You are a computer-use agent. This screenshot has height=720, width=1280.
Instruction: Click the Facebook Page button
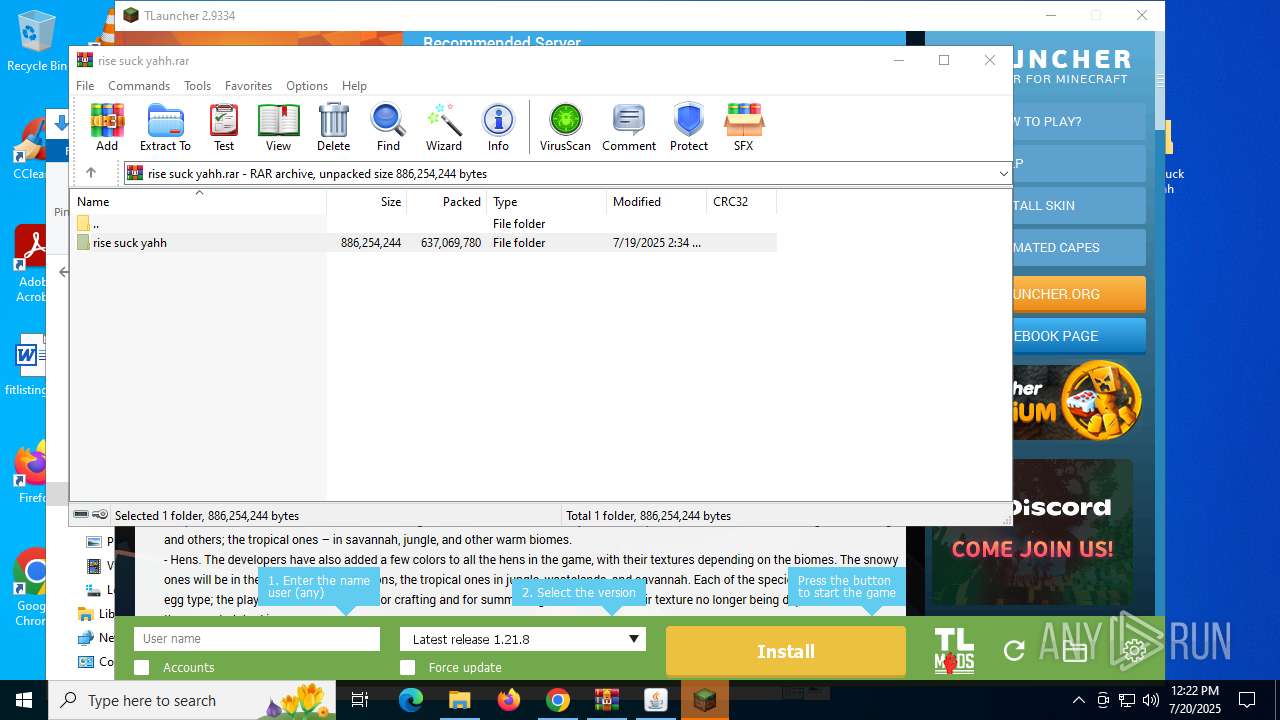tap(1079, 336)
